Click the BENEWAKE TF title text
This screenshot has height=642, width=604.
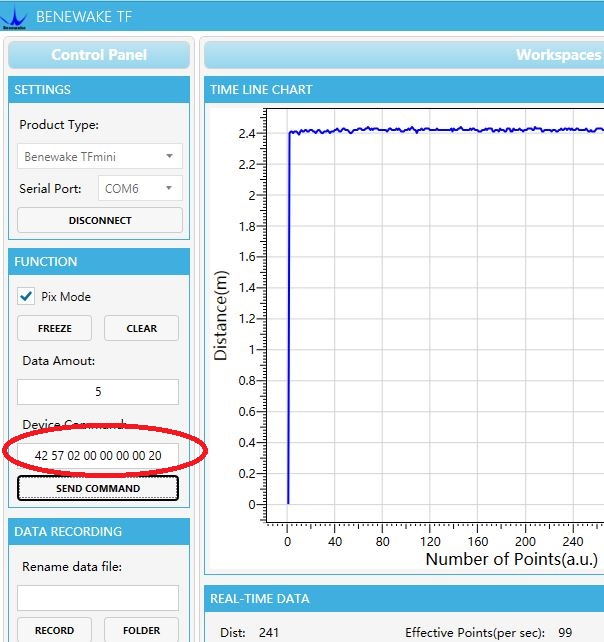(84, 17)
